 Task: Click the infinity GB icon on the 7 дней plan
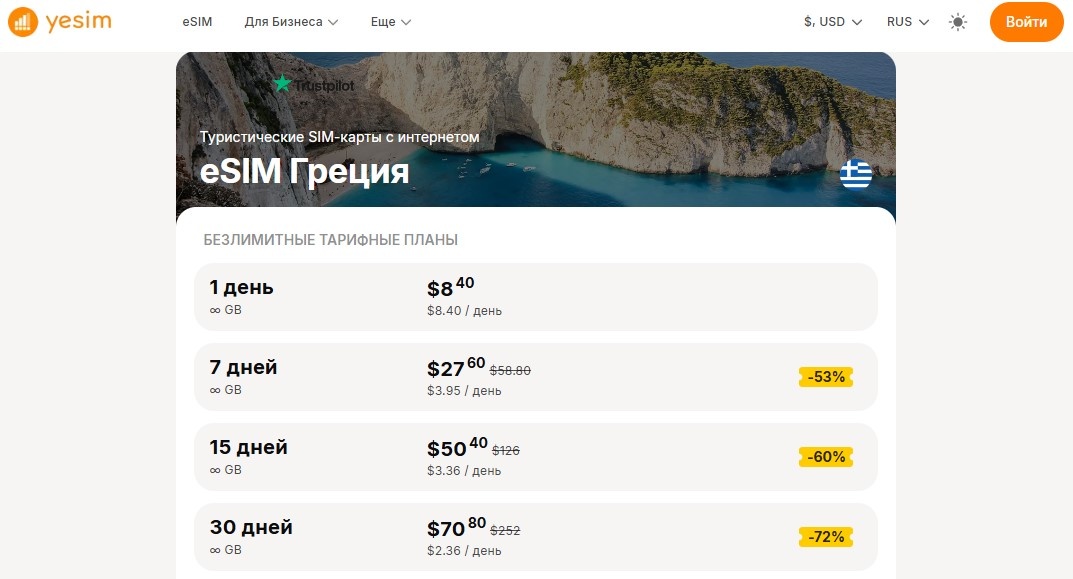click(216, 390)
